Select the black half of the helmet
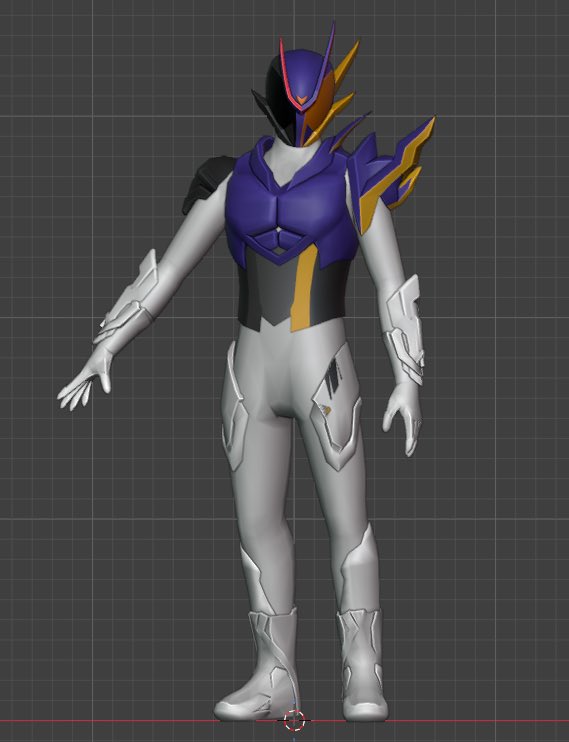 click(280, 104)
